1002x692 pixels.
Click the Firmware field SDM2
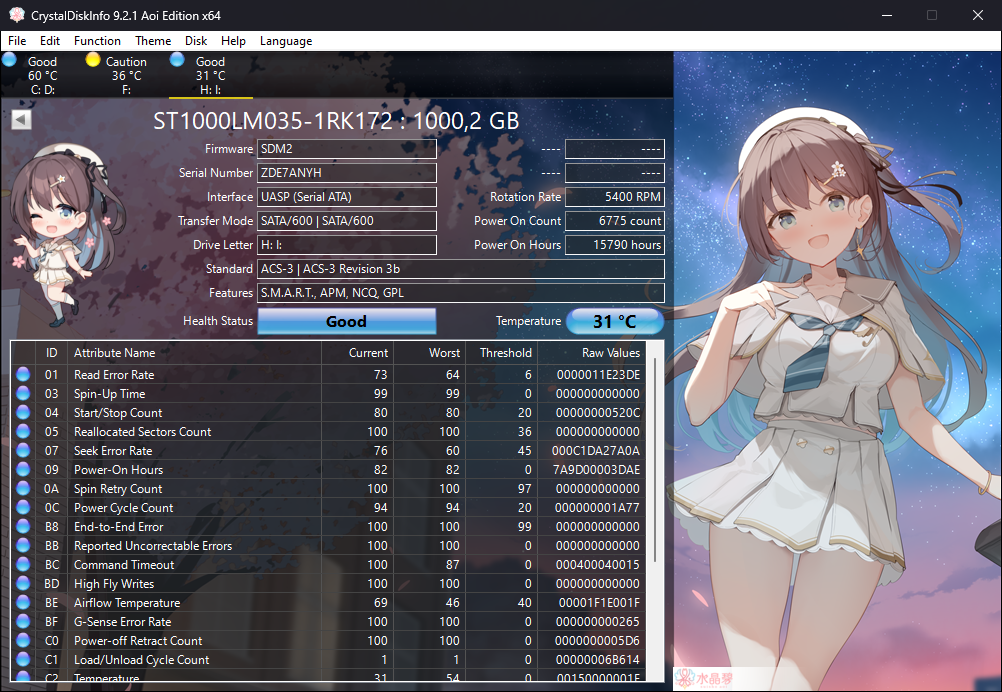click(347, 149)
